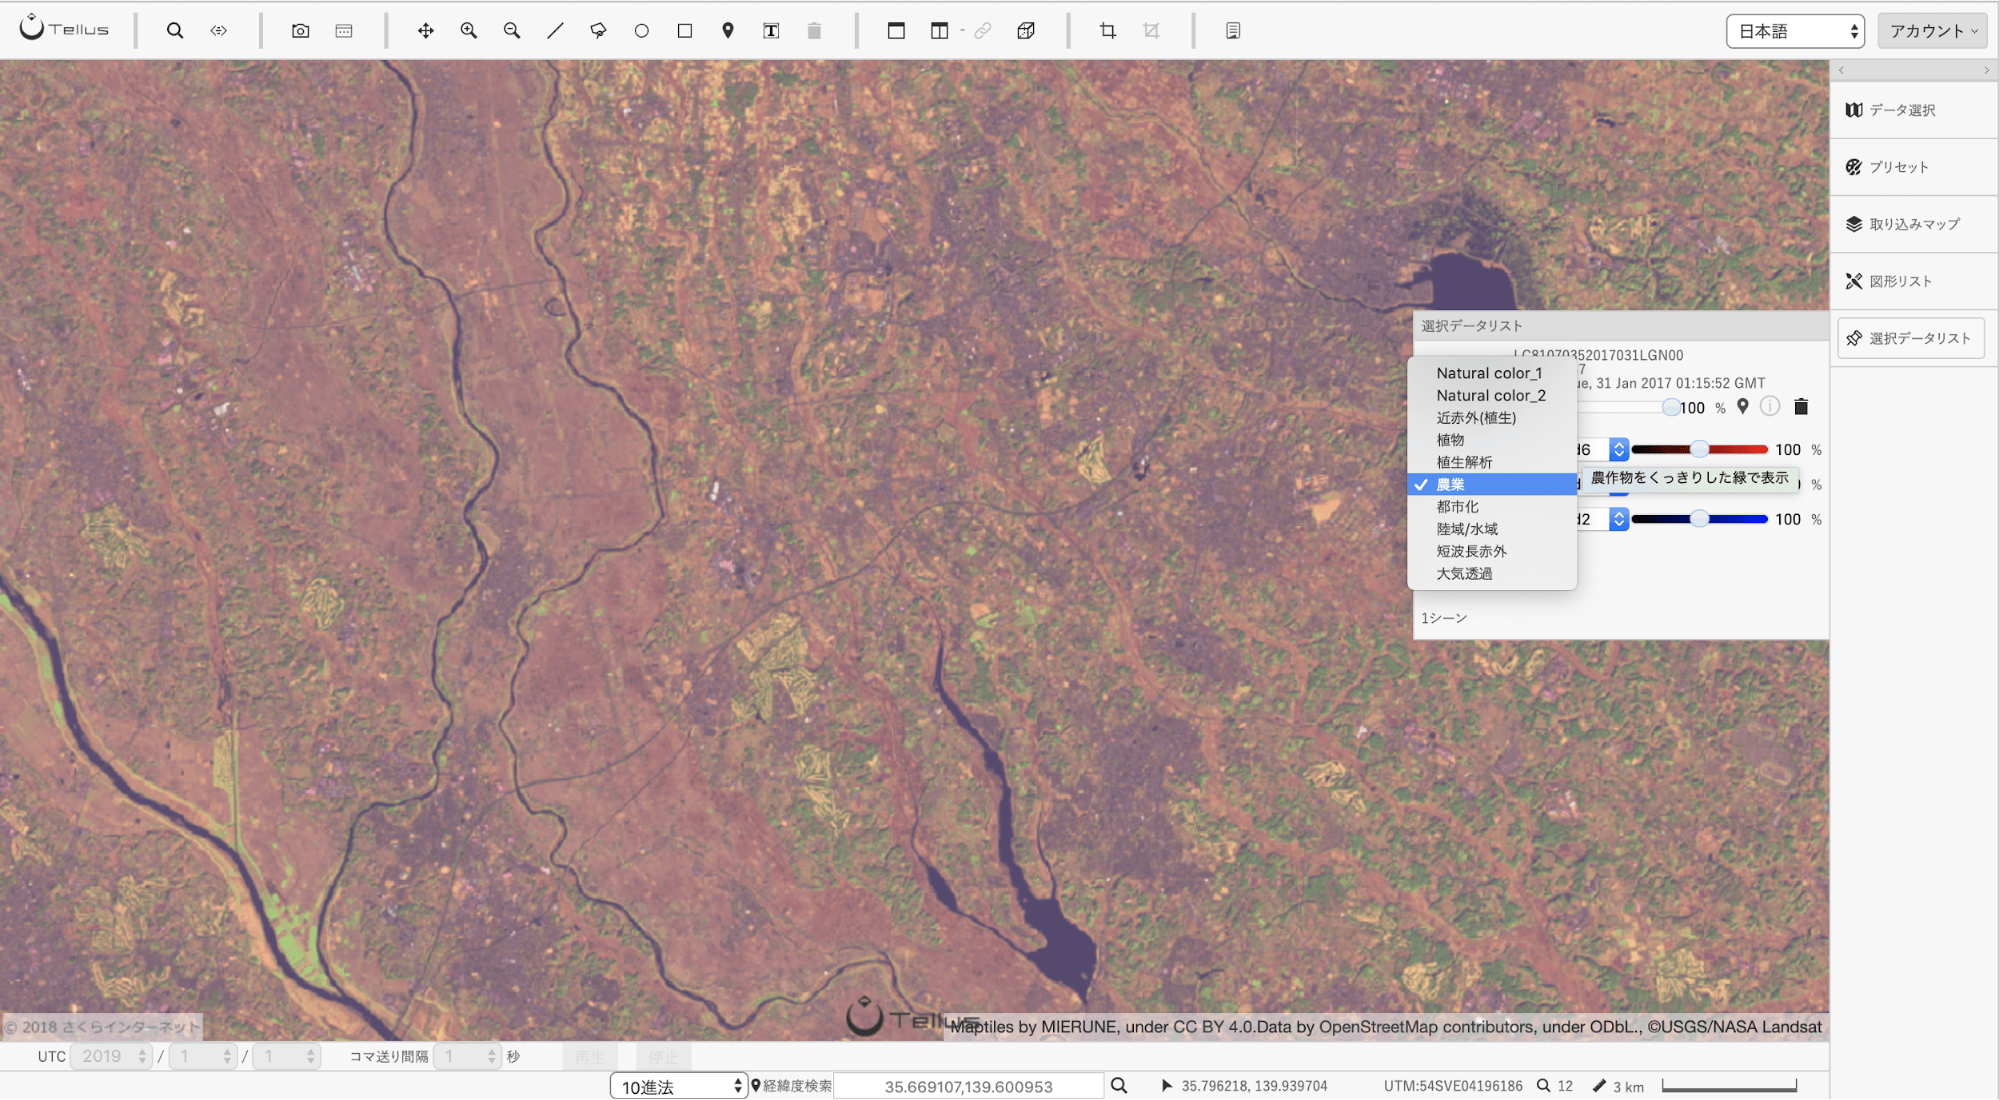Select the crop tool icon
1999x1100 pixels.
(x=1108, y=31)
